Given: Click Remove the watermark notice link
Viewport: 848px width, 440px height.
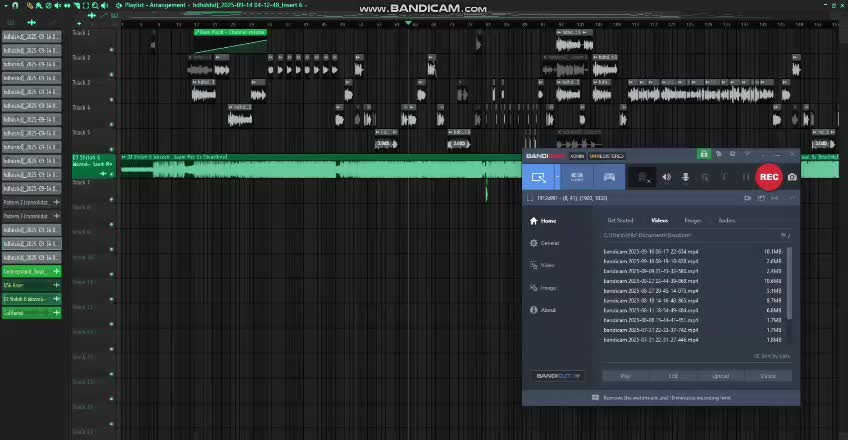Looking at the screenshot, I should click(667, 398).
